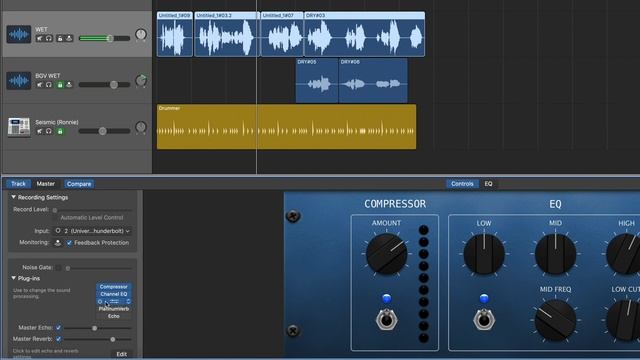Unlock the Seismic (Ronnie) track
This screenshot has width=640, height=360.
click(x=60, y=131)
